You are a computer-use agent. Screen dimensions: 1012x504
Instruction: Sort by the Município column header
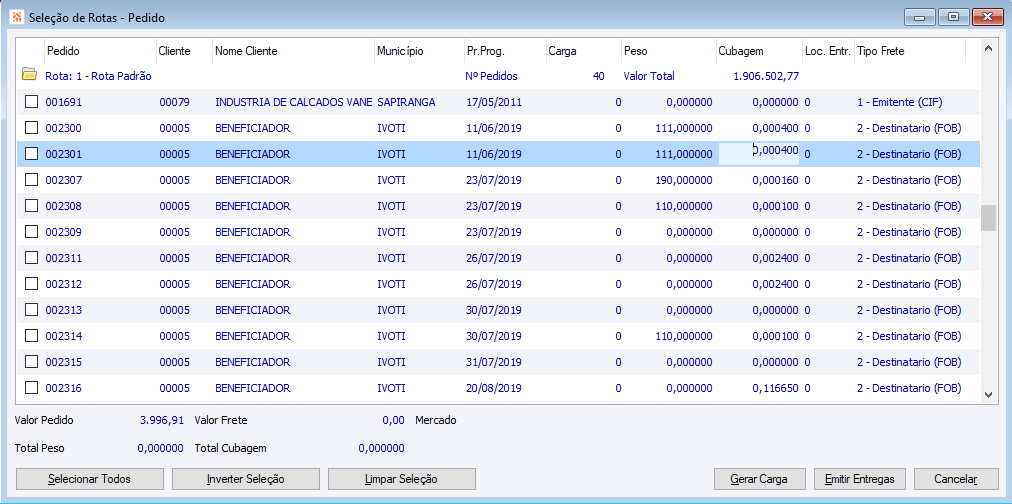tap(418, 51)
